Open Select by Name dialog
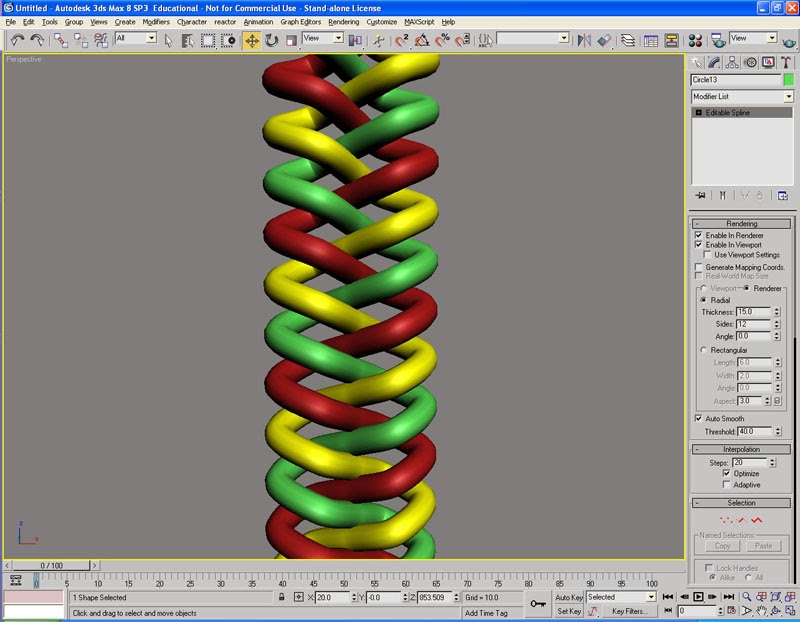This screenshot has width=800, height=622. pyautogui.click(x=187, y=42)
